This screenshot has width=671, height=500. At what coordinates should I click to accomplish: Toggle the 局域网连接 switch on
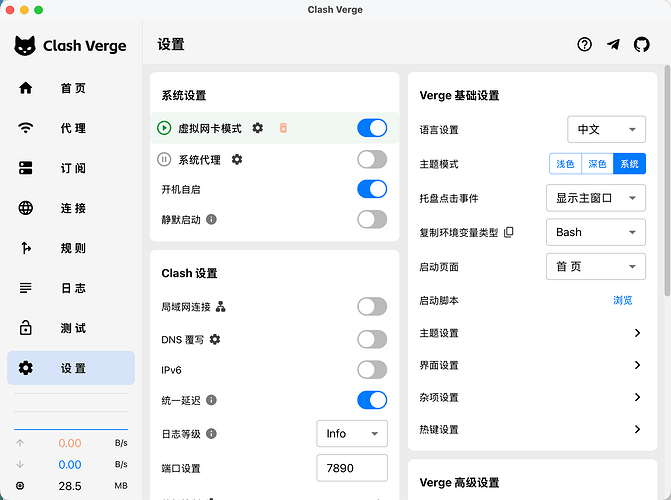point(372,307)
